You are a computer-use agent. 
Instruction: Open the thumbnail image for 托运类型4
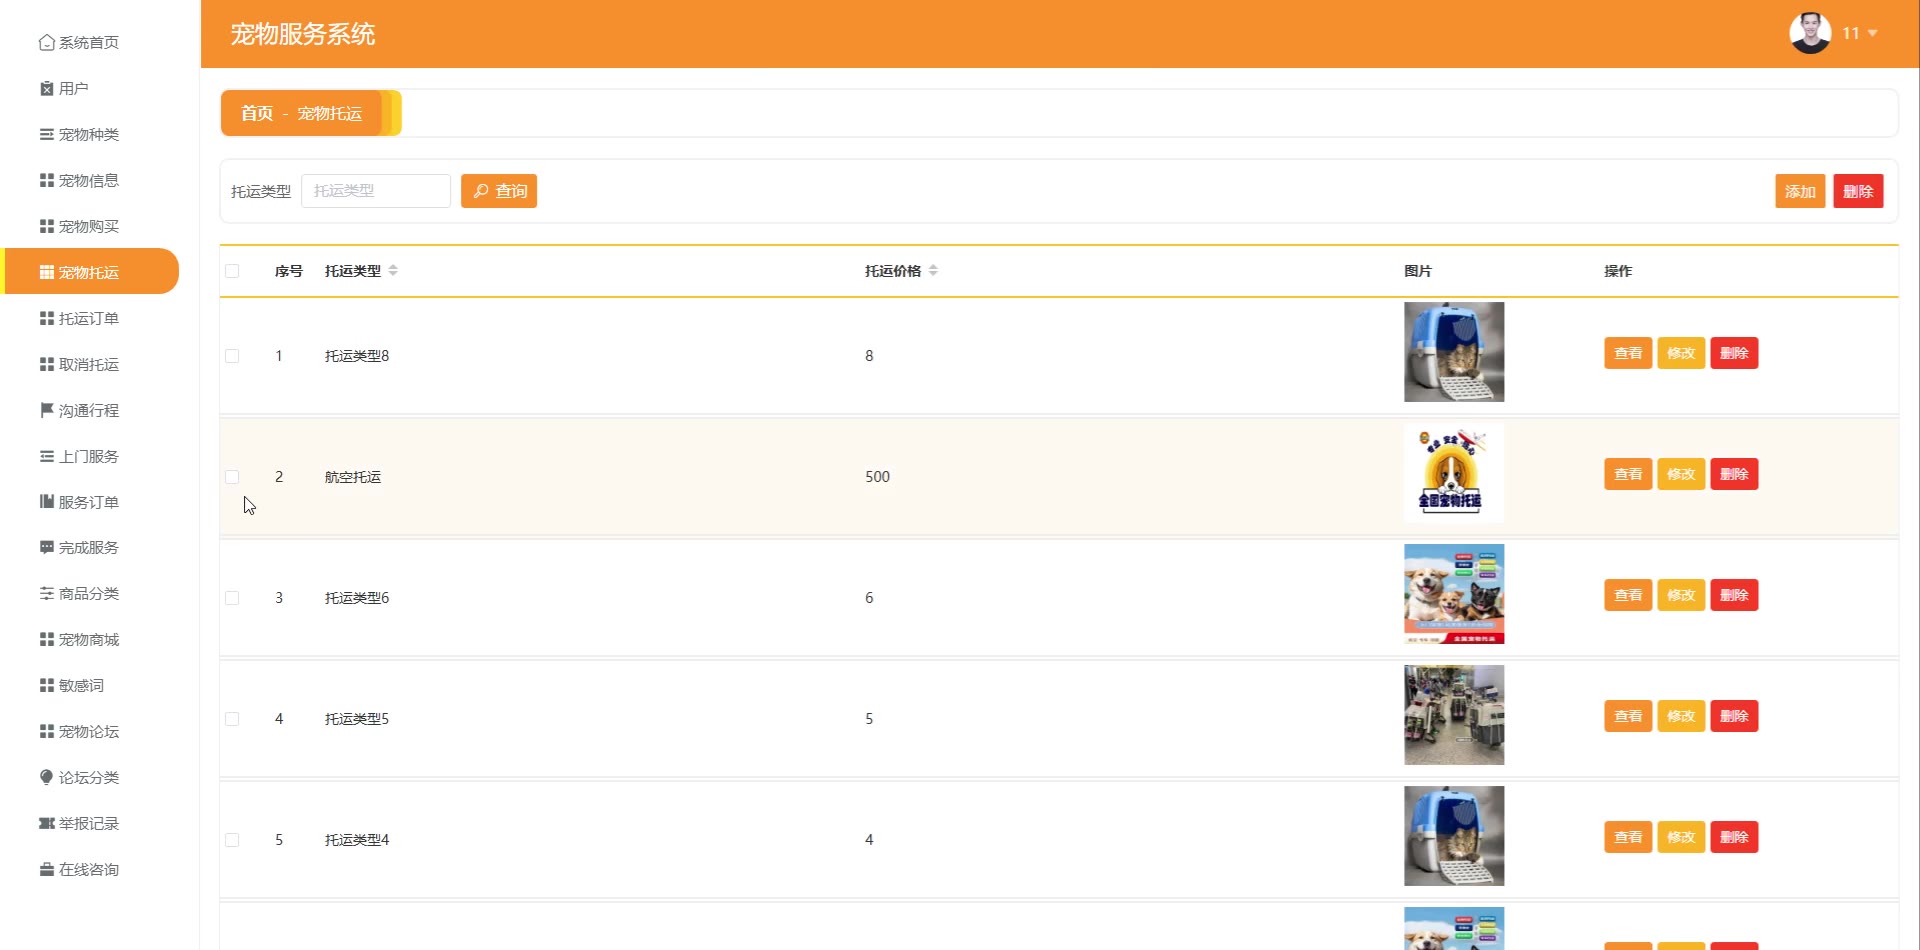1454,836
